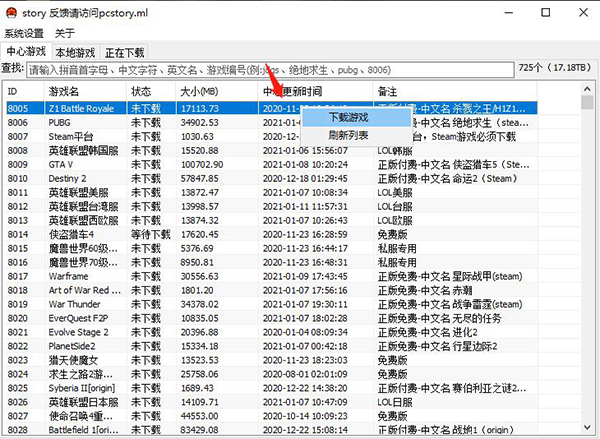Viewport: 600px width, 439px height.
Task: Sort by the 状态 column header
Action: [x=150, y=91]
